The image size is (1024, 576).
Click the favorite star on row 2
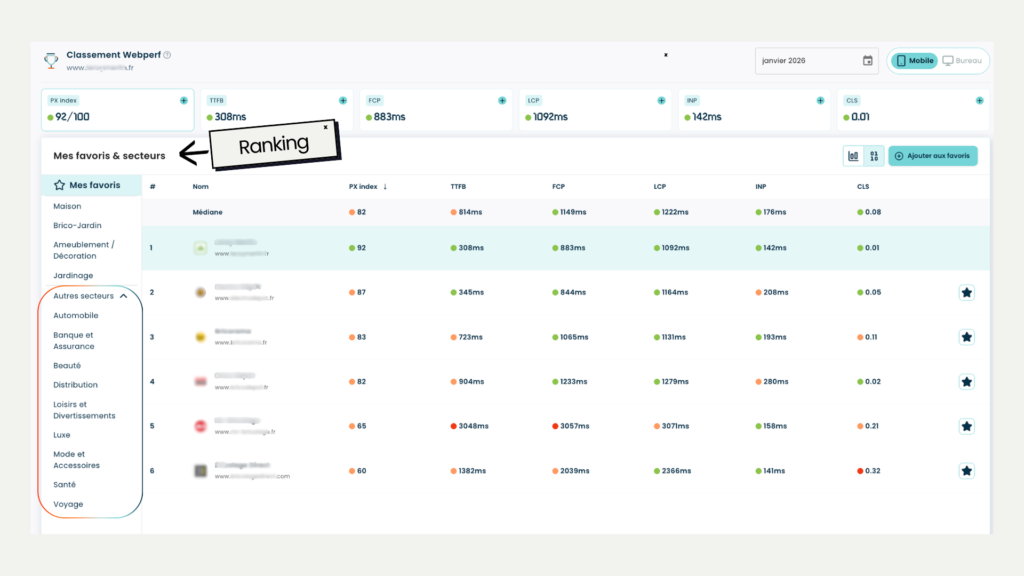(x=966, y=293)
